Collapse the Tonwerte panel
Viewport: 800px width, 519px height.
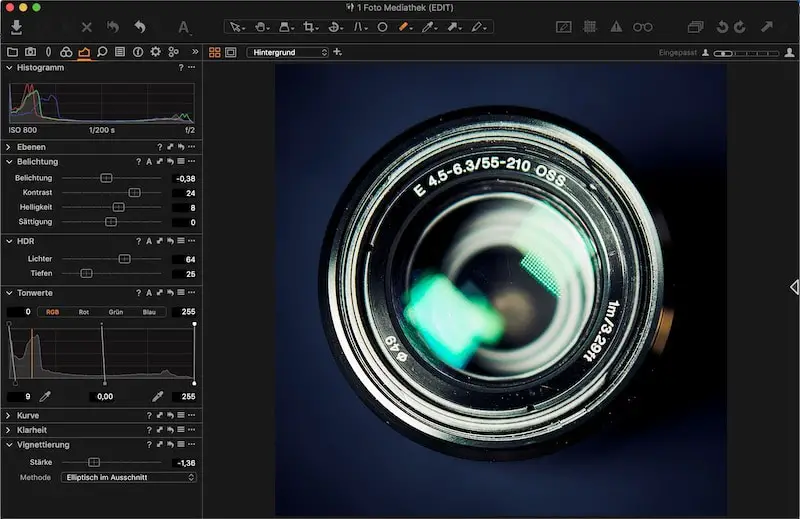9,293
